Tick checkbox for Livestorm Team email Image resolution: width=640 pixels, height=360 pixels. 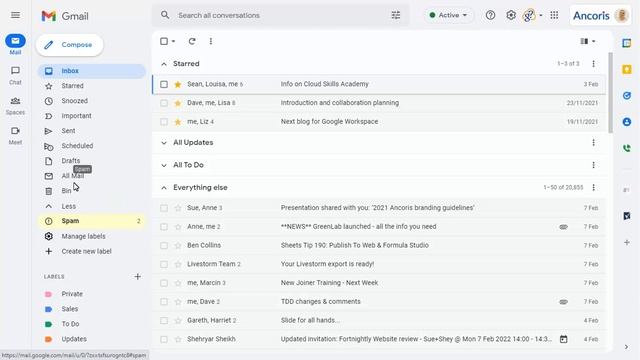pyautogui.click(x=164, y=264)
